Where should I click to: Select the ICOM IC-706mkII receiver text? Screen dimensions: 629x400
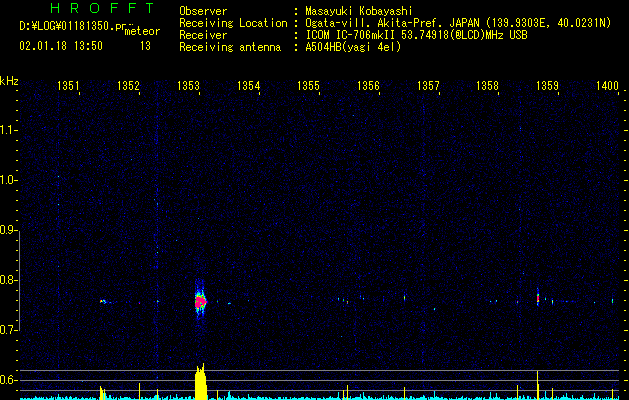pyautogui.click(x=352, y=35)
